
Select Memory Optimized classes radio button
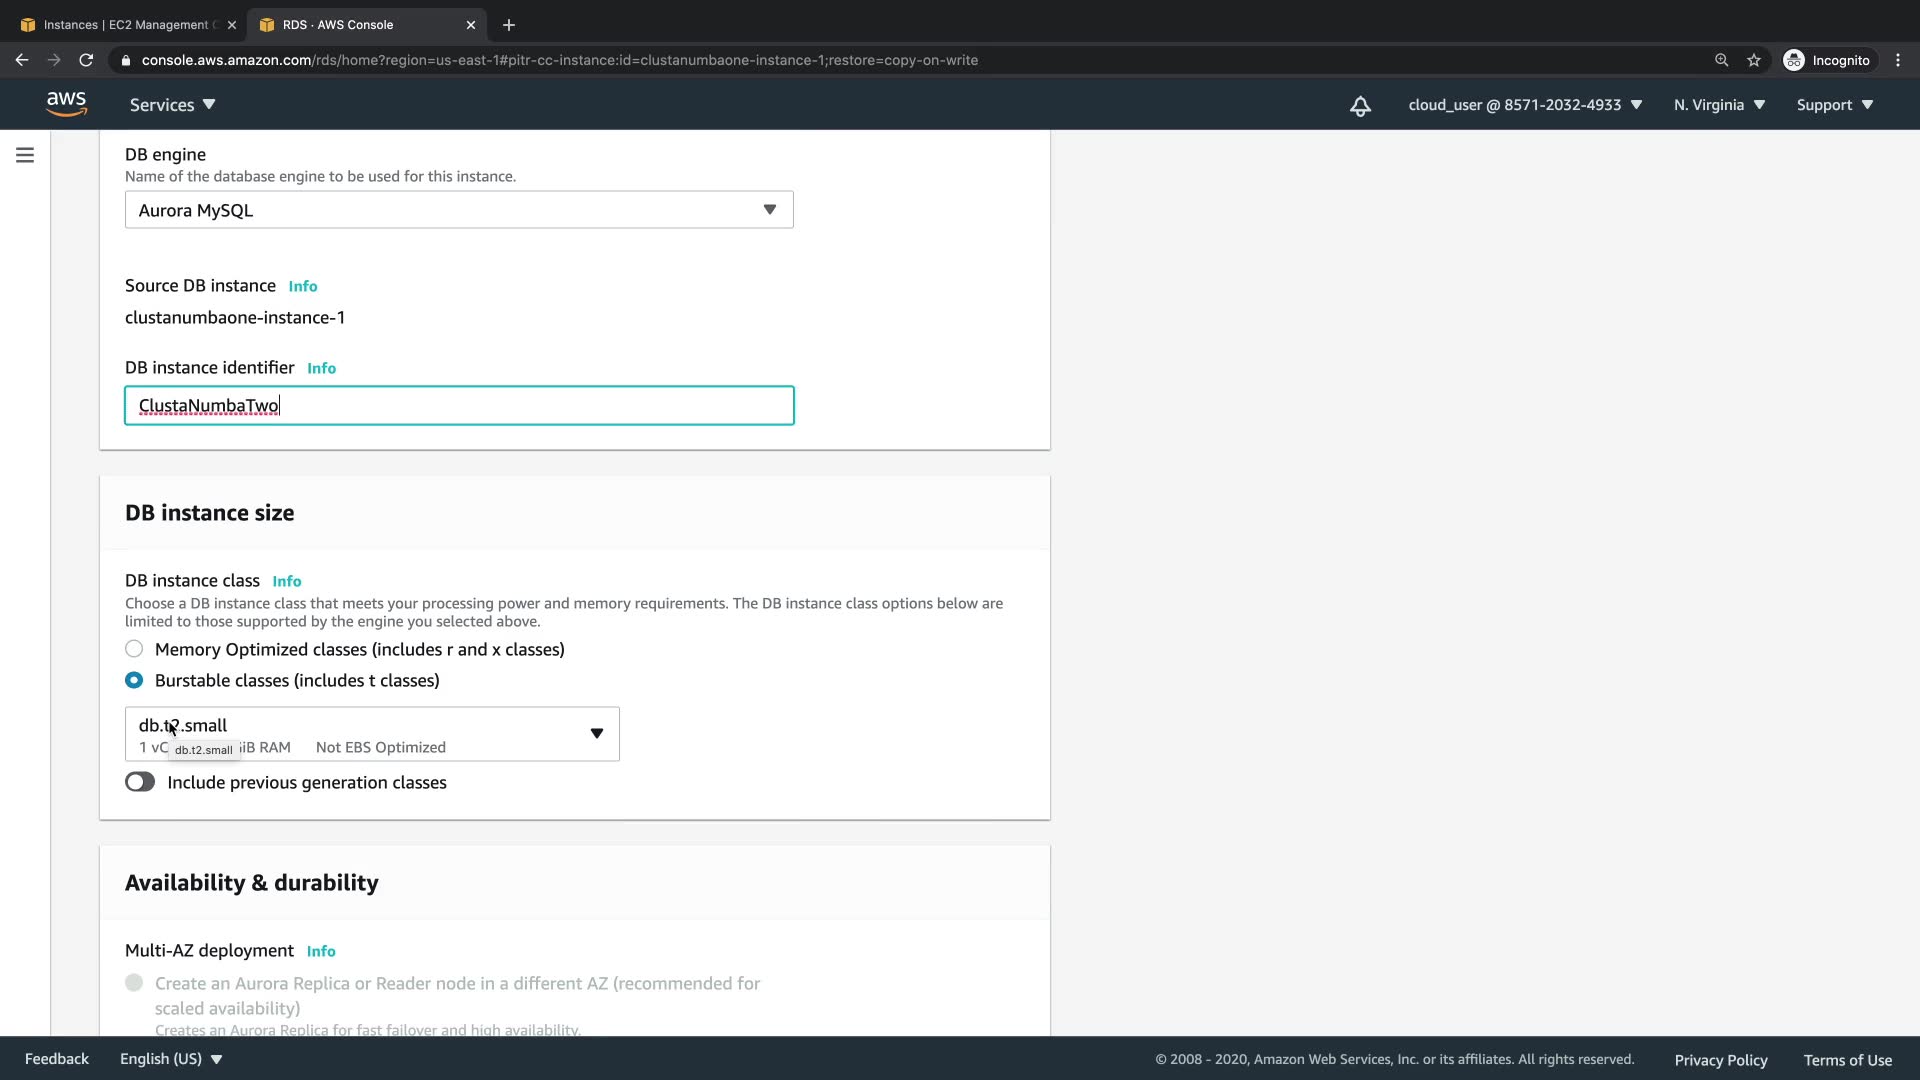(x=134, y=649)
